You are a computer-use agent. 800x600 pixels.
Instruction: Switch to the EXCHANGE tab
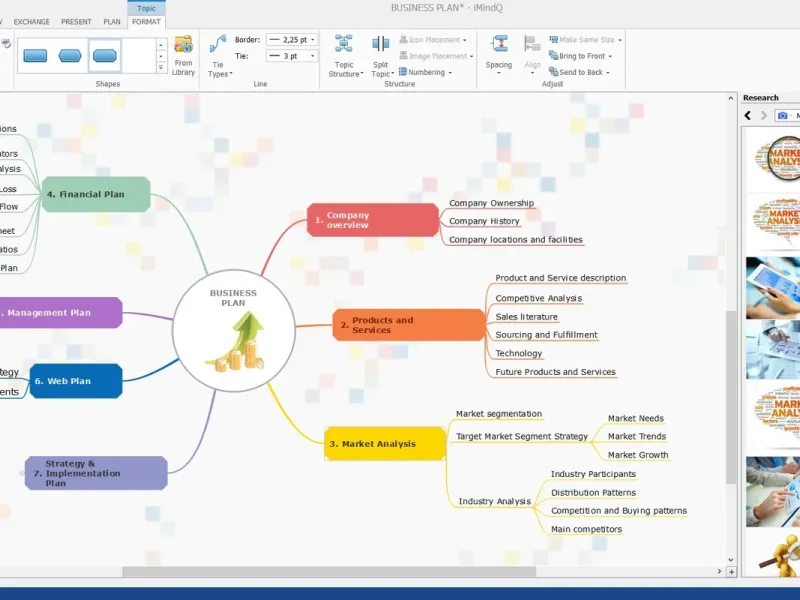[32, 22]
